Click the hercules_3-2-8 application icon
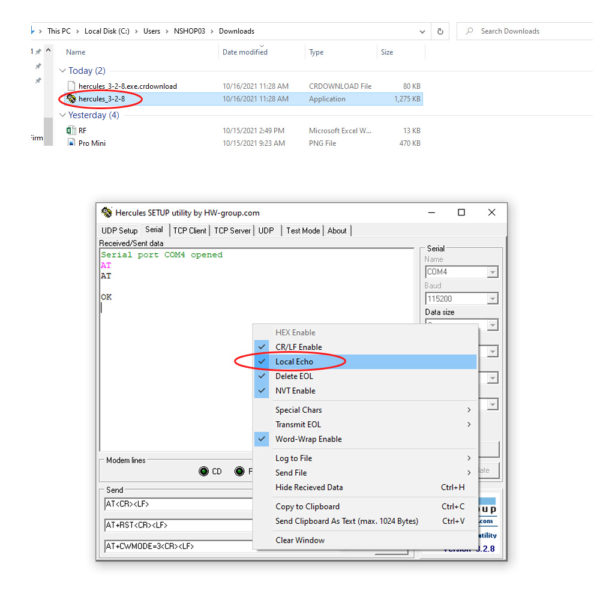Screen dimensions: 600x600 (71, 99)
